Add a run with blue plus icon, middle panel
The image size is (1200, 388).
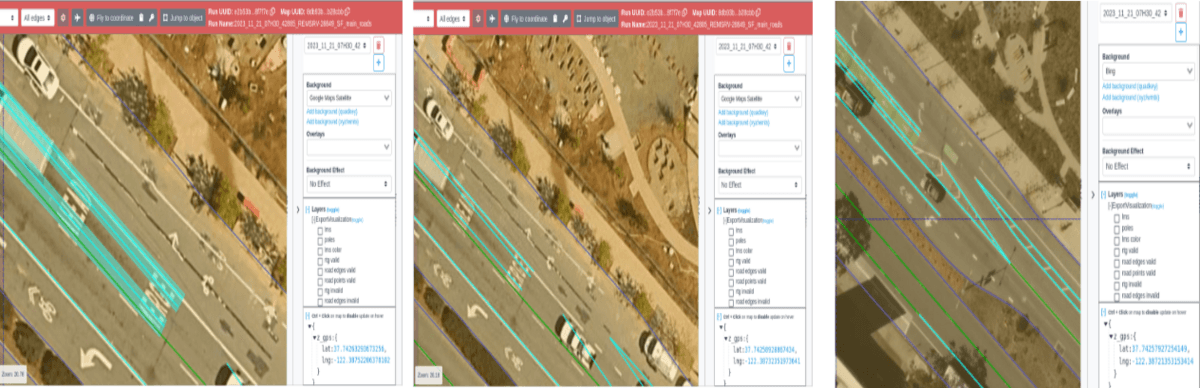pyautogui.click(x=788, y=62)
